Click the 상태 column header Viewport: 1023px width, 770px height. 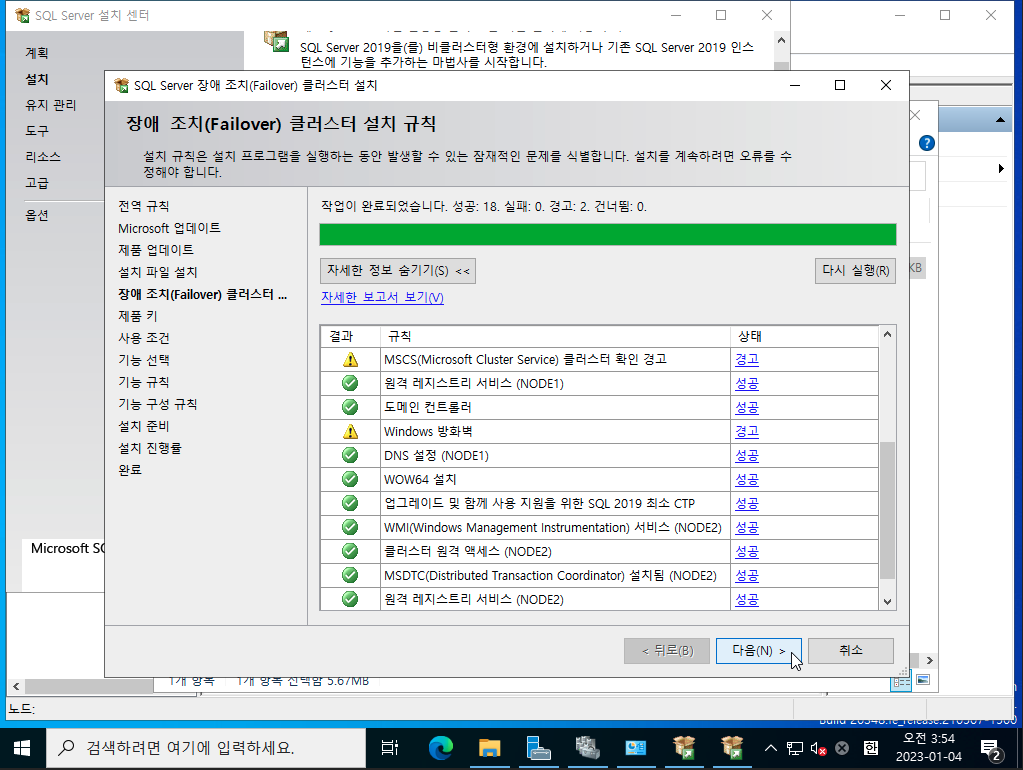(x=804, y=336)
